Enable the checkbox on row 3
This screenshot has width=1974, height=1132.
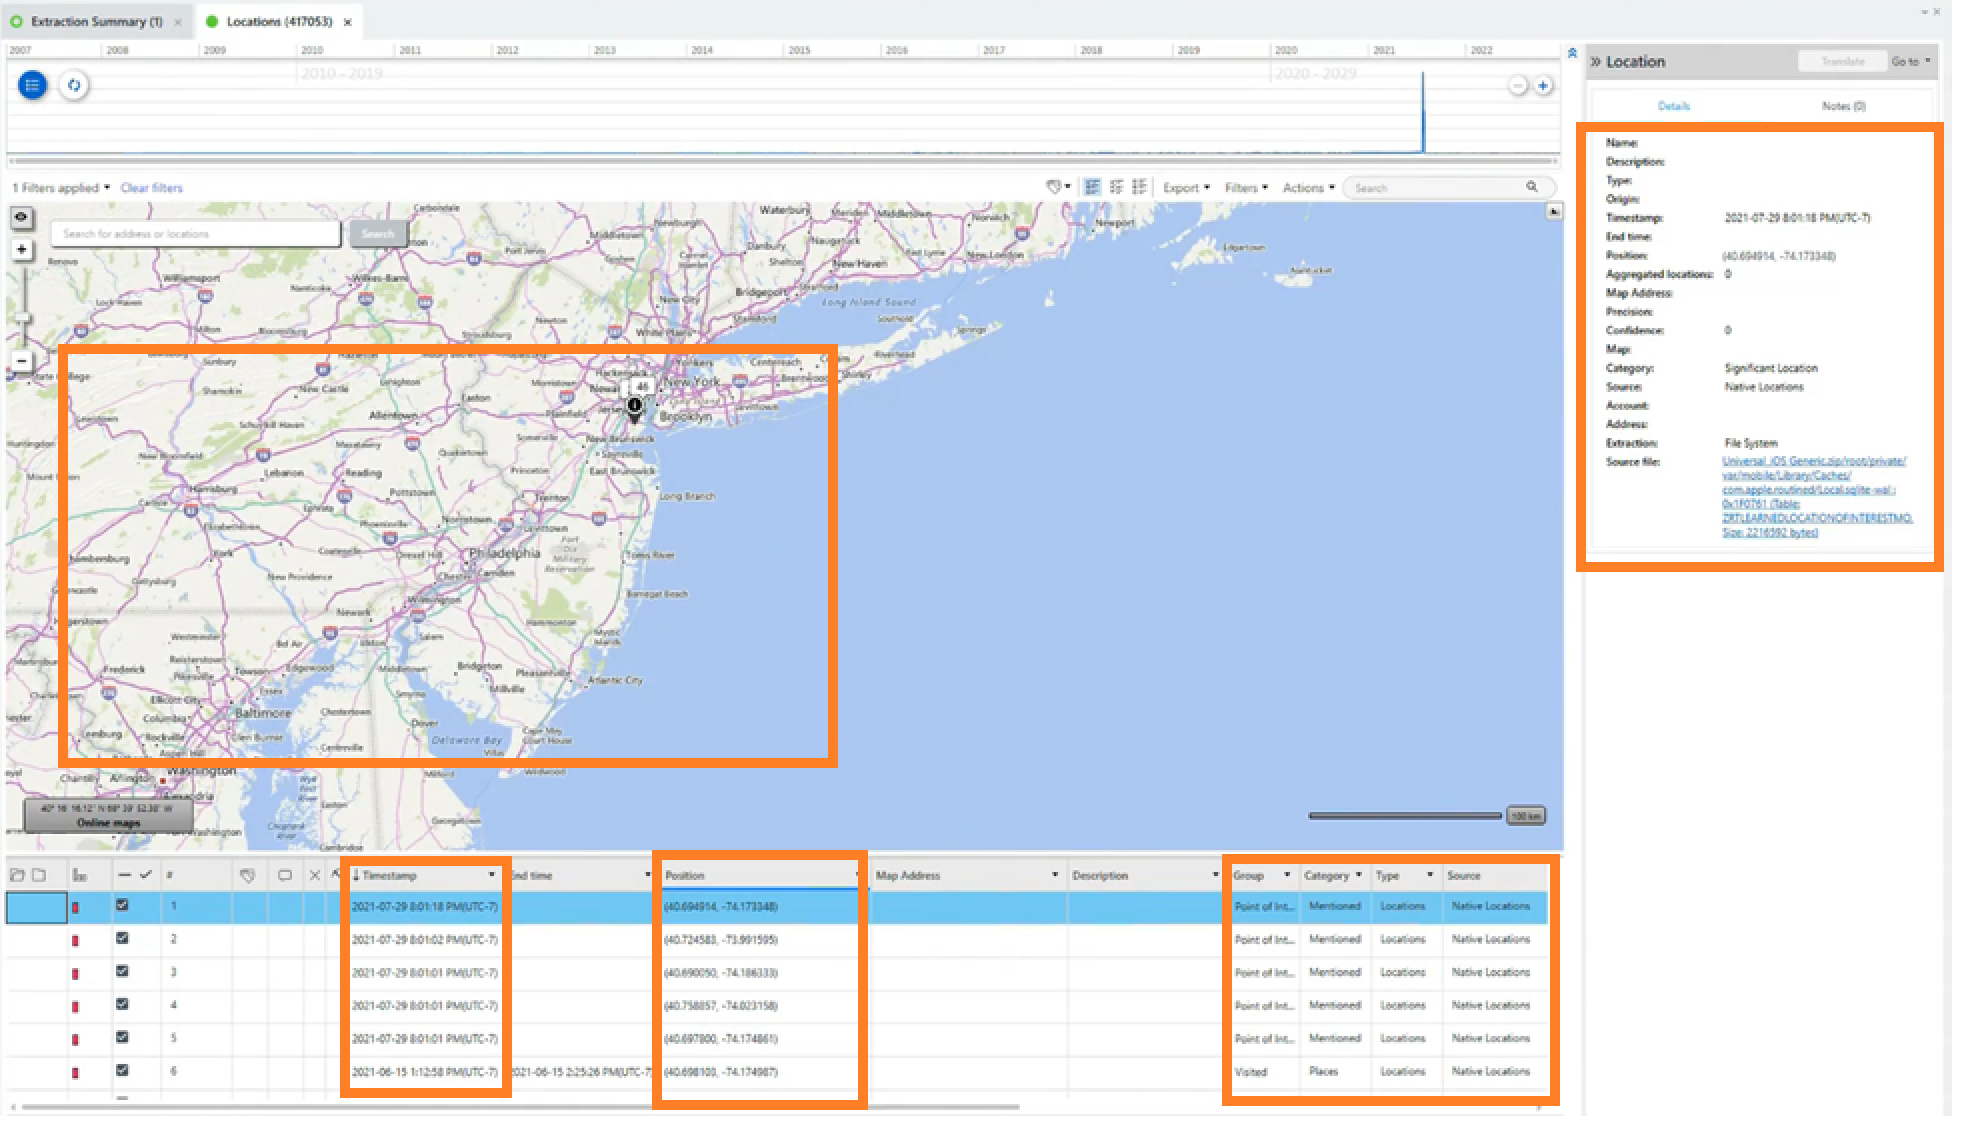(x=122, y=972)
